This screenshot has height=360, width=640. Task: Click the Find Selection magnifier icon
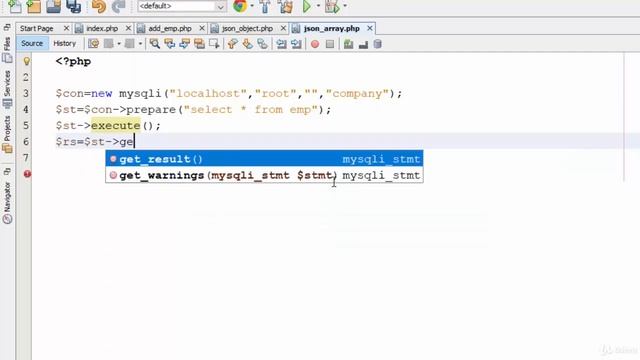(x=154, y=44)
